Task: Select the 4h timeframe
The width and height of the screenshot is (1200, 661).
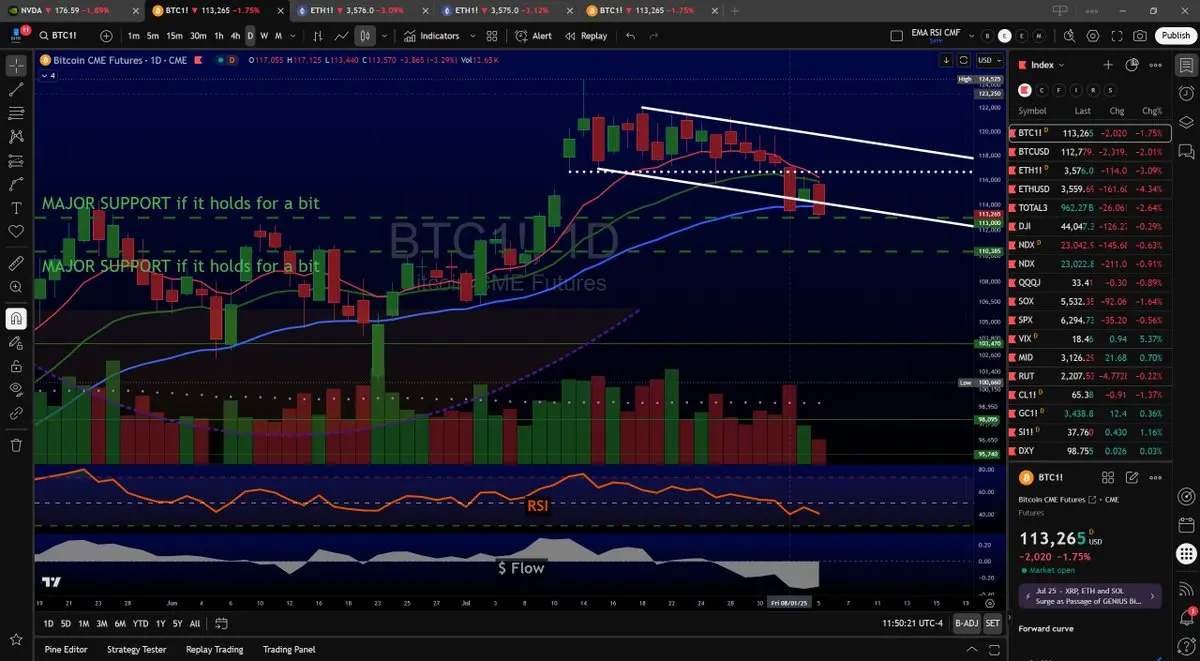Action: 236,35
